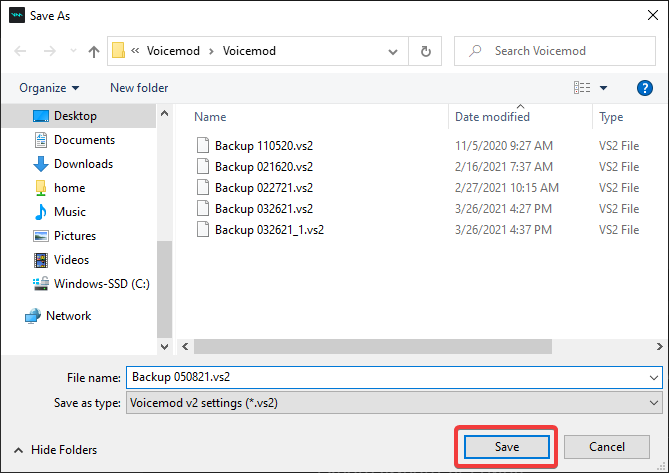Click the Desktop monitor icon

click(x=41, y=116)
